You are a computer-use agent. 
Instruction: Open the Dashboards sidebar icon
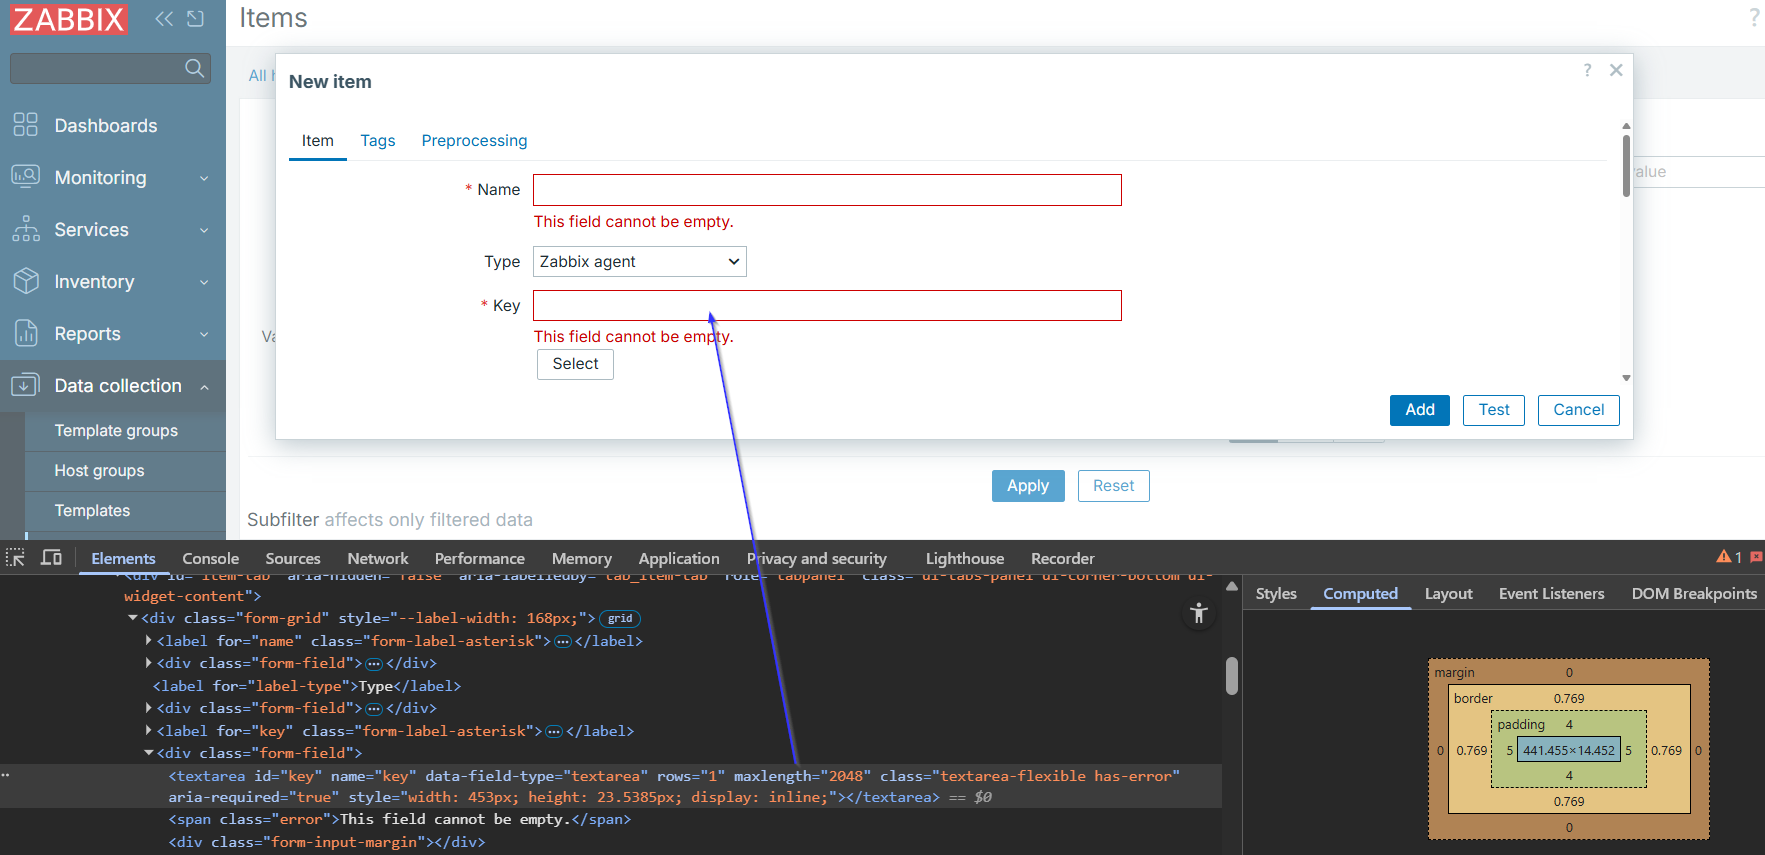click(x=25, y=125)
